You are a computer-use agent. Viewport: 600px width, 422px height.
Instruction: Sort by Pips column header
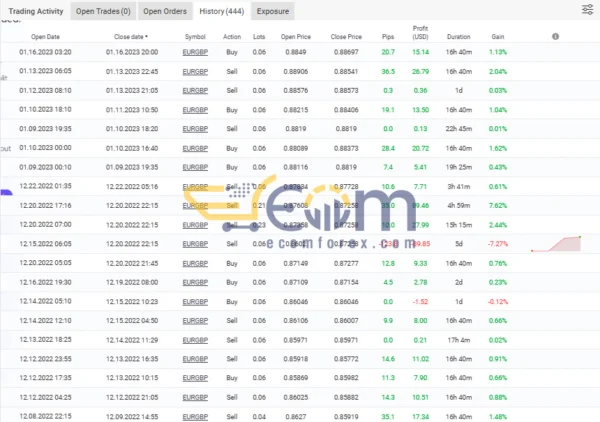point(388,37)
